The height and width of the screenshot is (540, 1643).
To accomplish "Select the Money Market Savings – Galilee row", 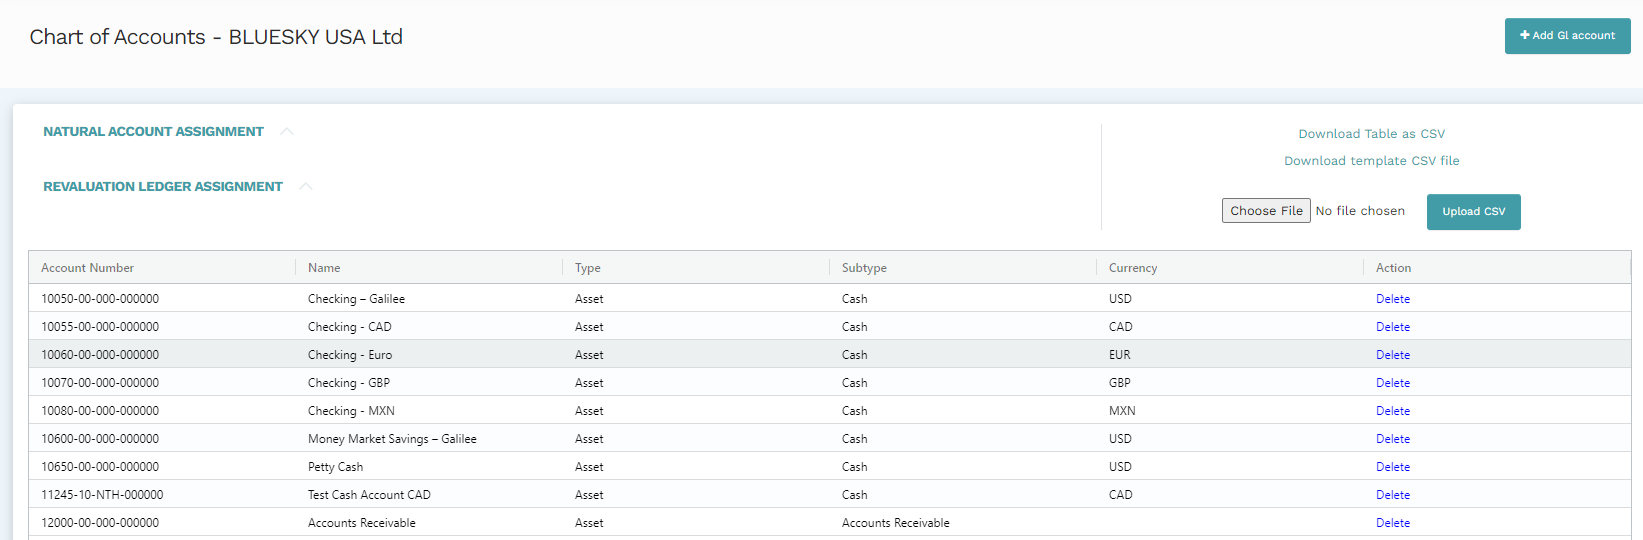I will point(392,439).
